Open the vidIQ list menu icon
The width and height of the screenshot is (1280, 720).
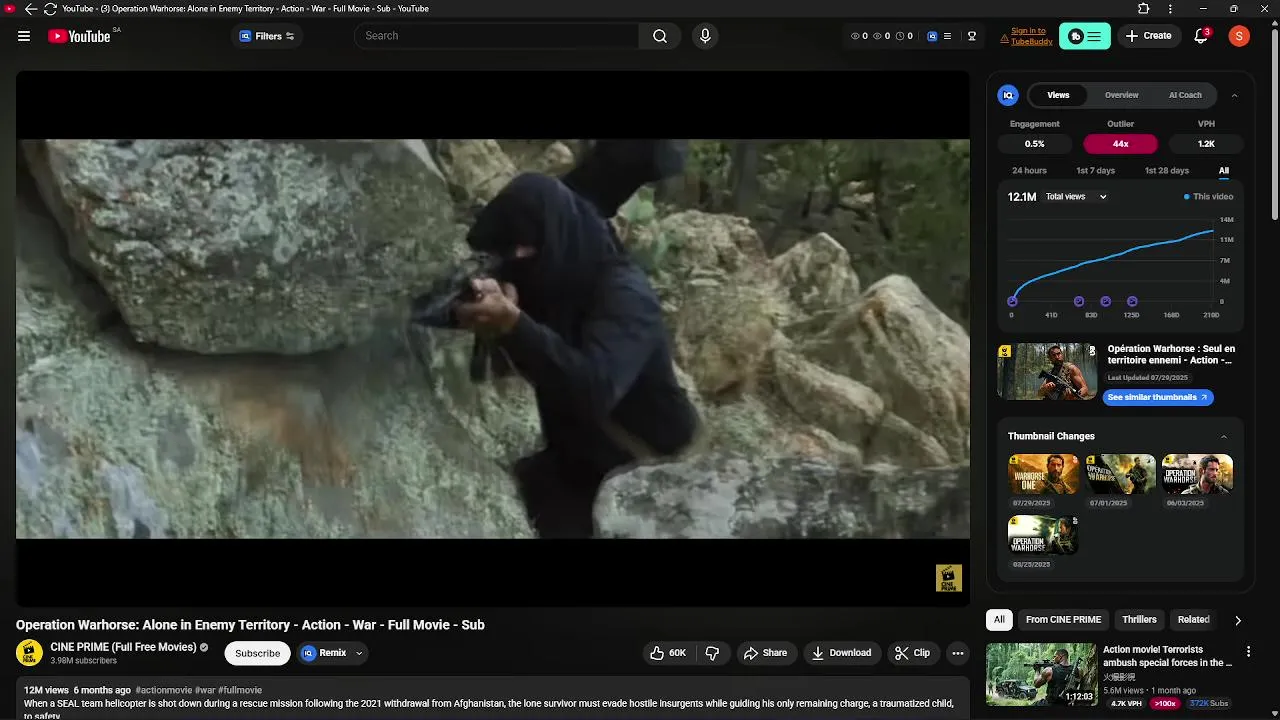(947, 36)
